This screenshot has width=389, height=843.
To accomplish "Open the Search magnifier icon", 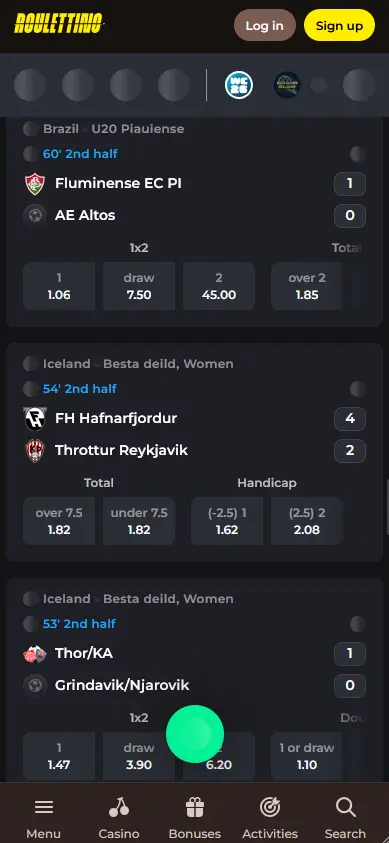I will (x=345, y=808).
